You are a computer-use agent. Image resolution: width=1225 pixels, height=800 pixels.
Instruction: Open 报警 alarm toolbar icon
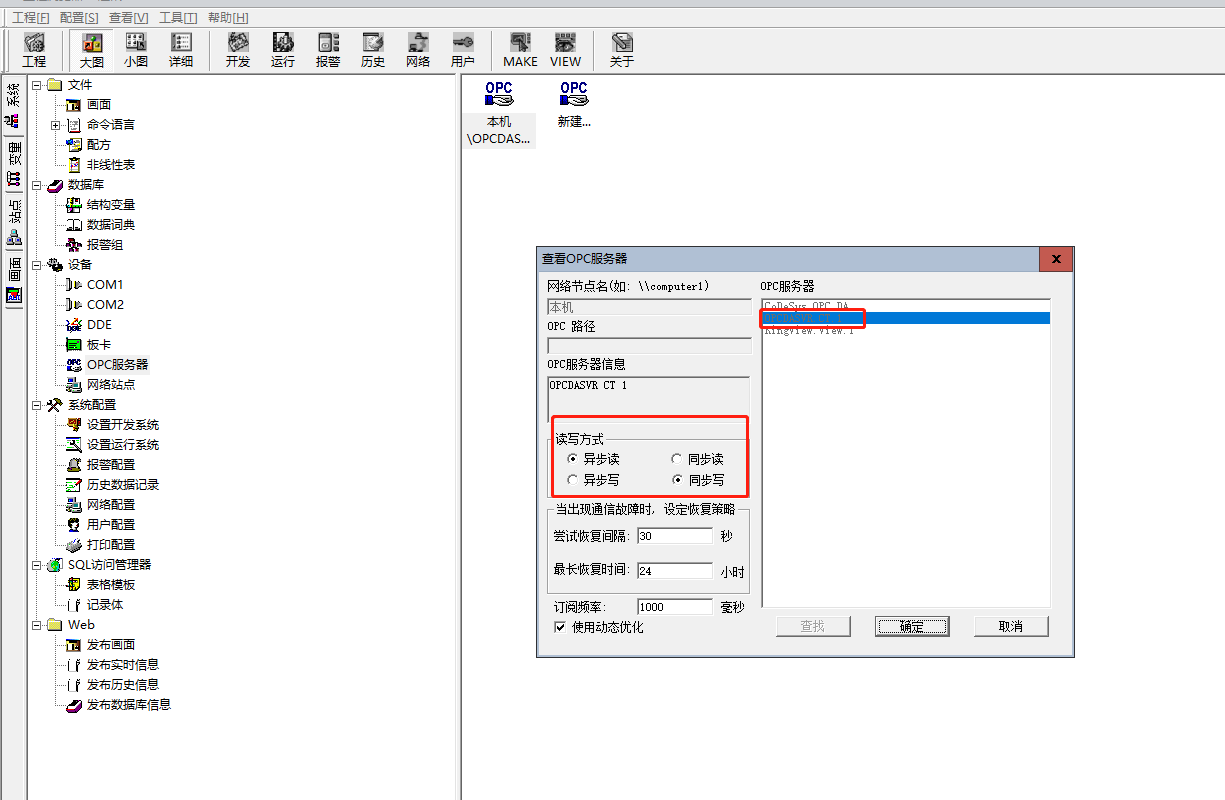pyautogui.click(x=328, y=50)
